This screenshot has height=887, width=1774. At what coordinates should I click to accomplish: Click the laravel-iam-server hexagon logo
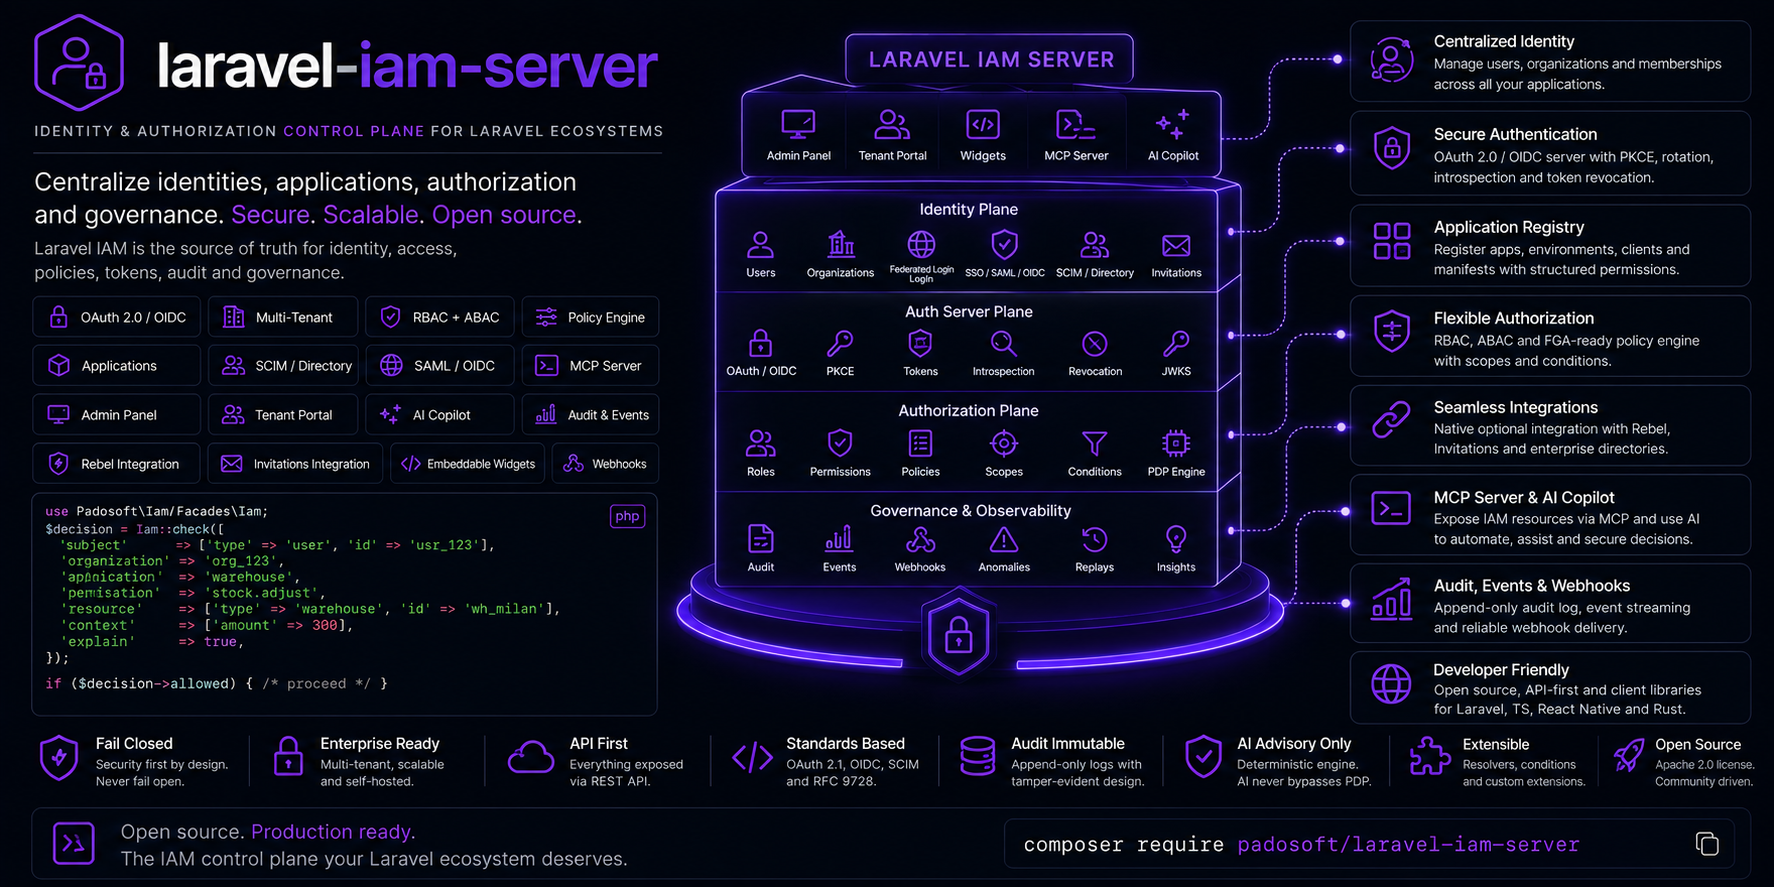click(79, 63)
